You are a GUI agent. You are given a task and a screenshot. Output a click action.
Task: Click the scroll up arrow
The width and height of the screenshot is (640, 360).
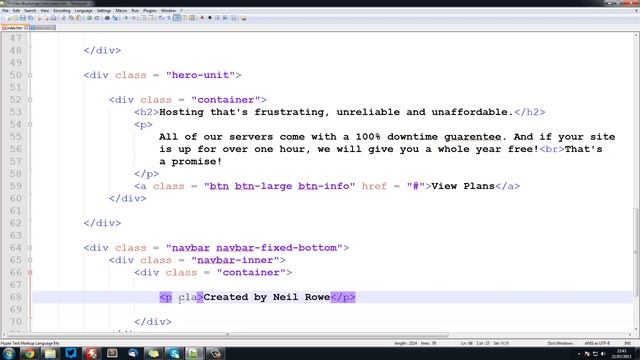pyautogui.click(x=636, y=36)
